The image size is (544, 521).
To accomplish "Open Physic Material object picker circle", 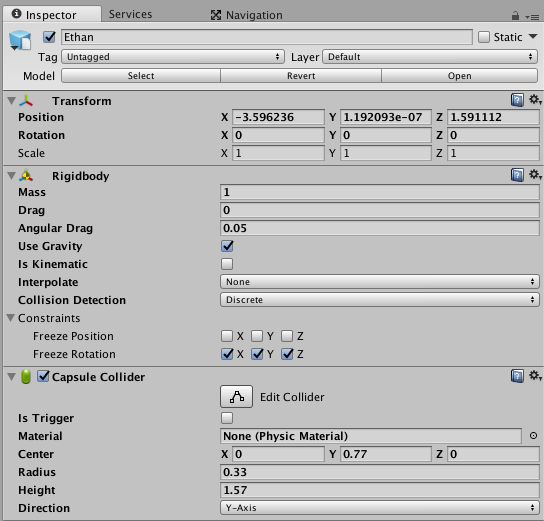I will 533,436.
